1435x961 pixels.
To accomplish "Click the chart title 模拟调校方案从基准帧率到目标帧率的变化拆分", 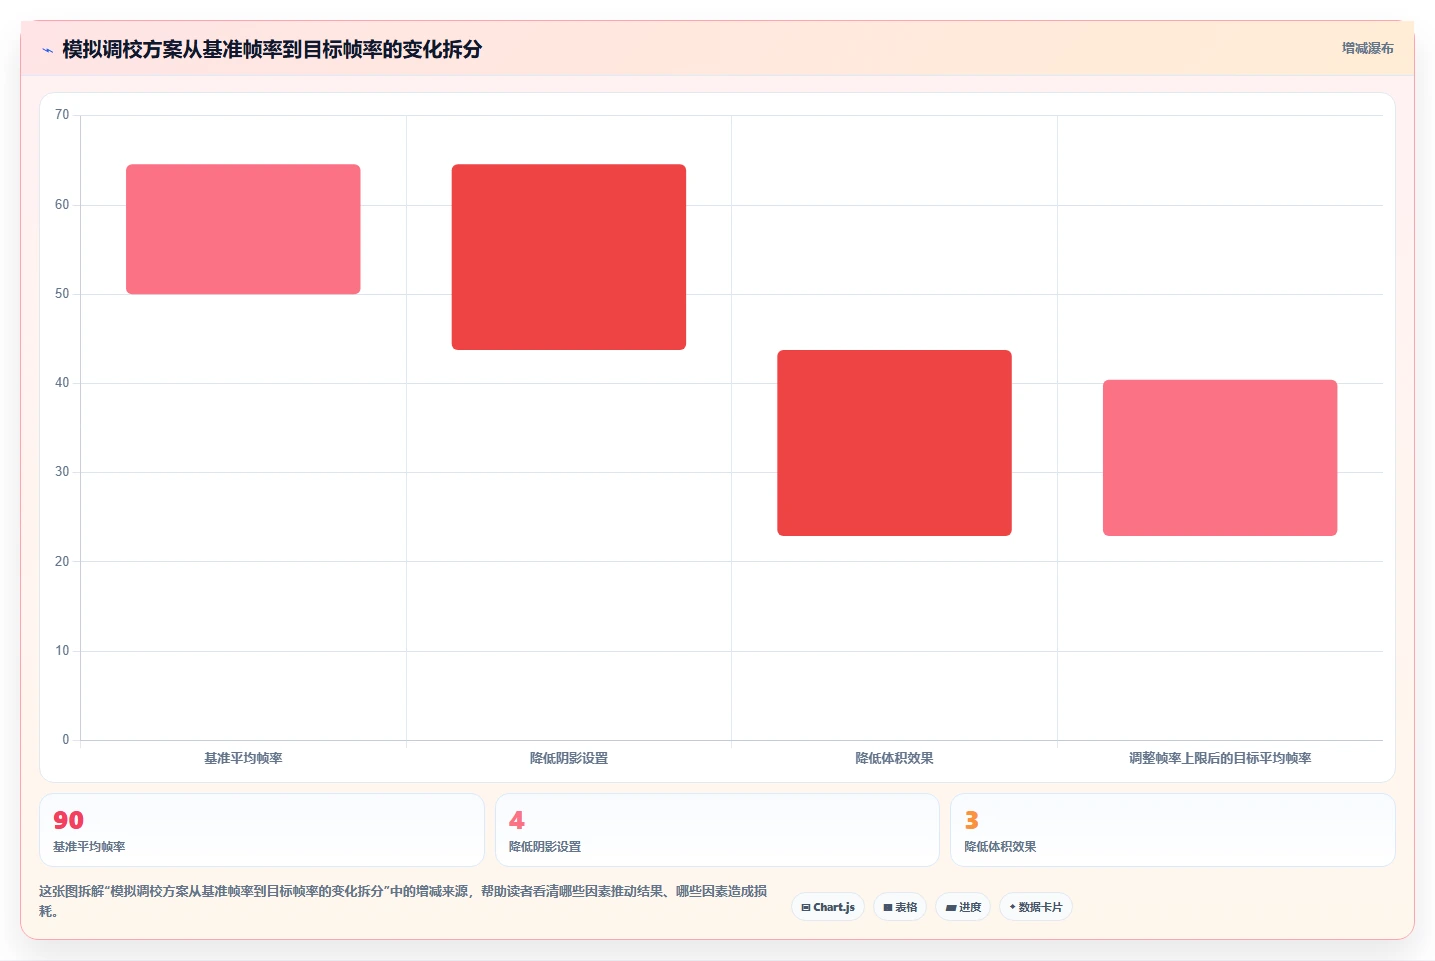I will 272,49.
